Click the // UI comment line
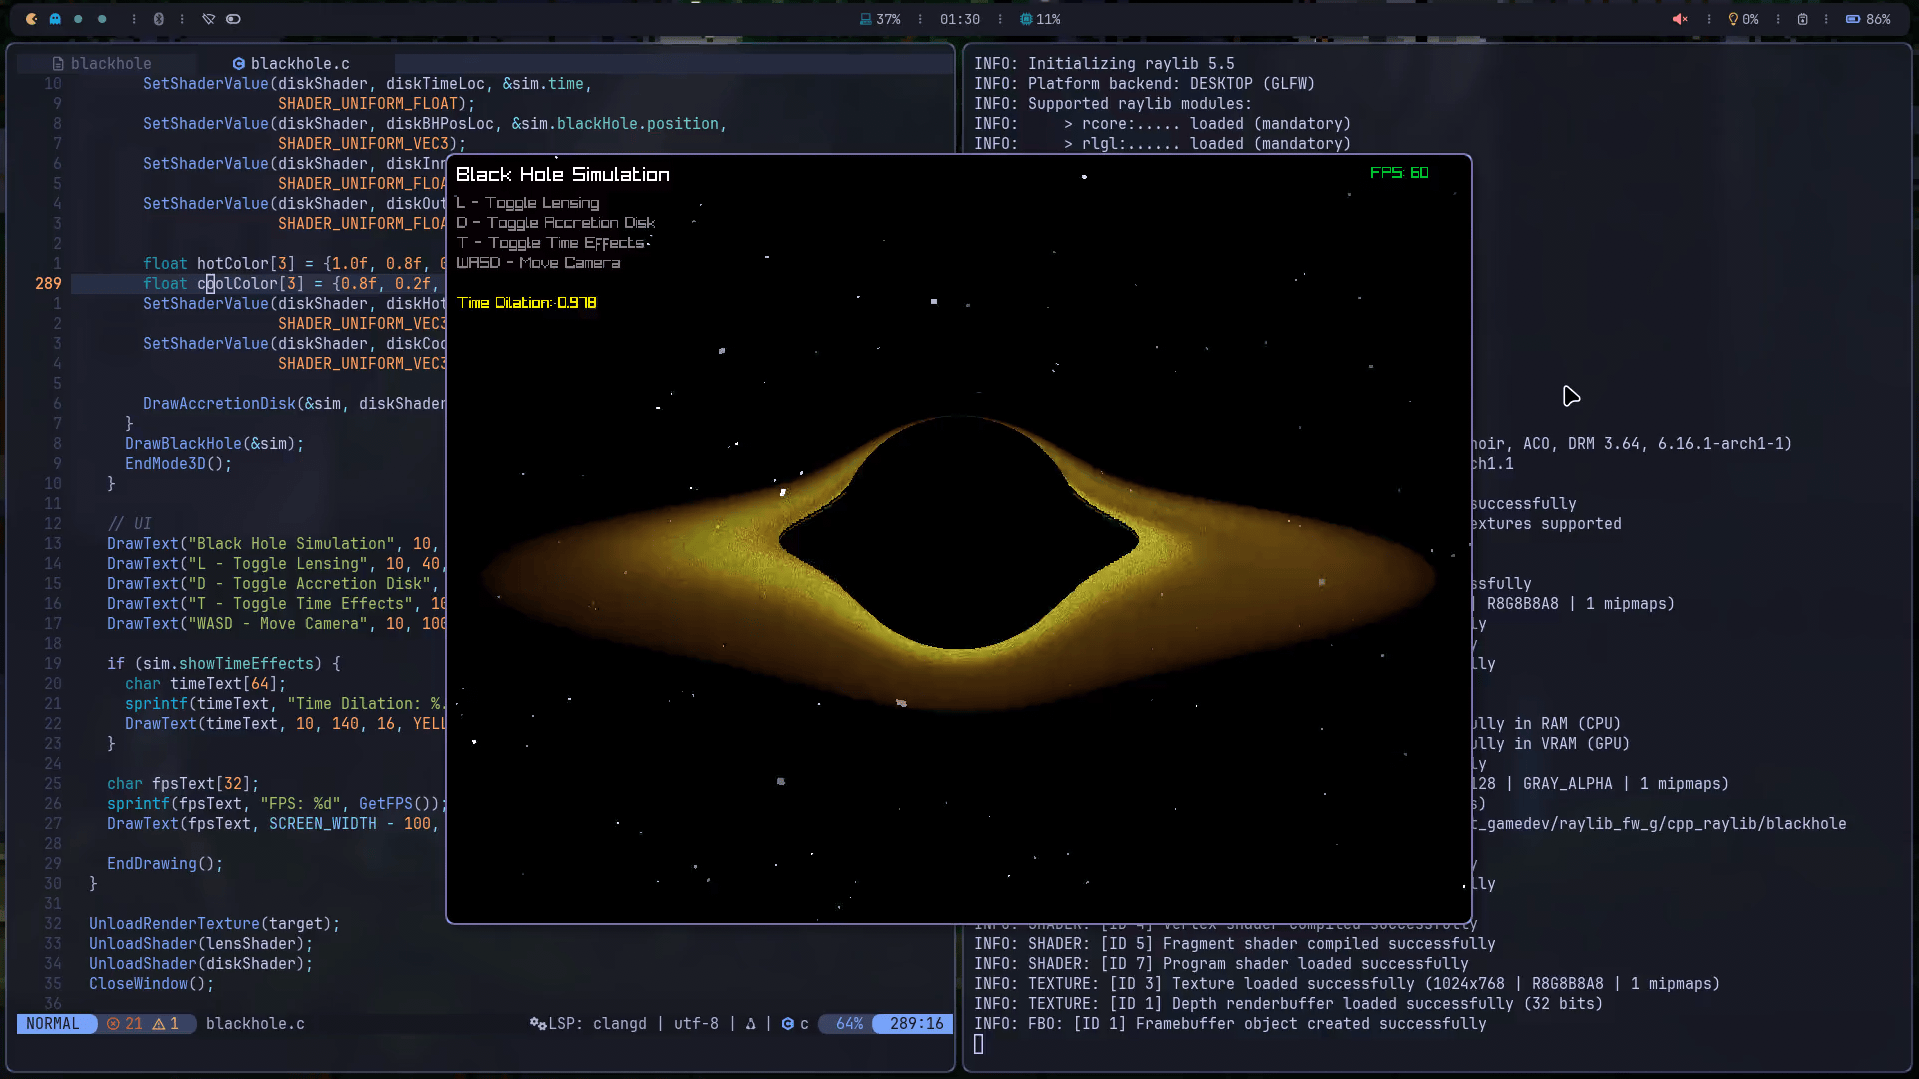Viewport: 1919px width, 1079px height. point(129,523)
